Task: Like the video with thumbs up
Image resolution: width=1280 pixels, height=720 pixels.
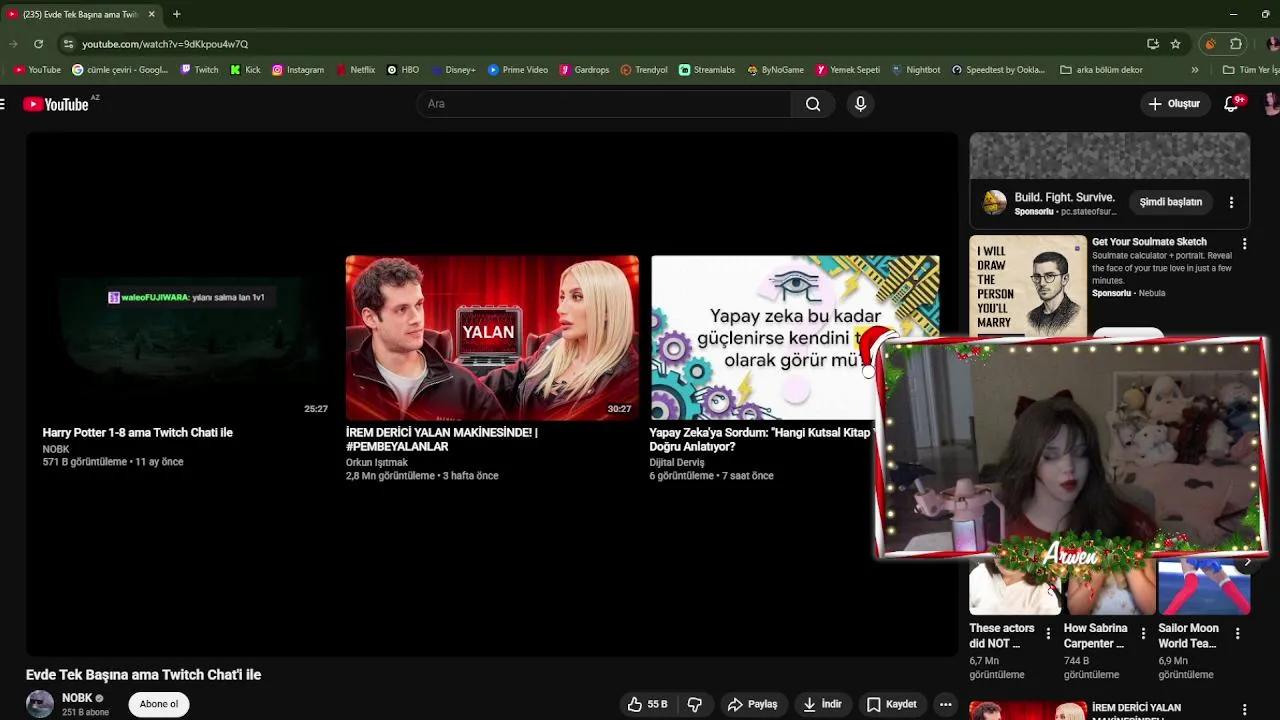Action: tap(647, 704)
